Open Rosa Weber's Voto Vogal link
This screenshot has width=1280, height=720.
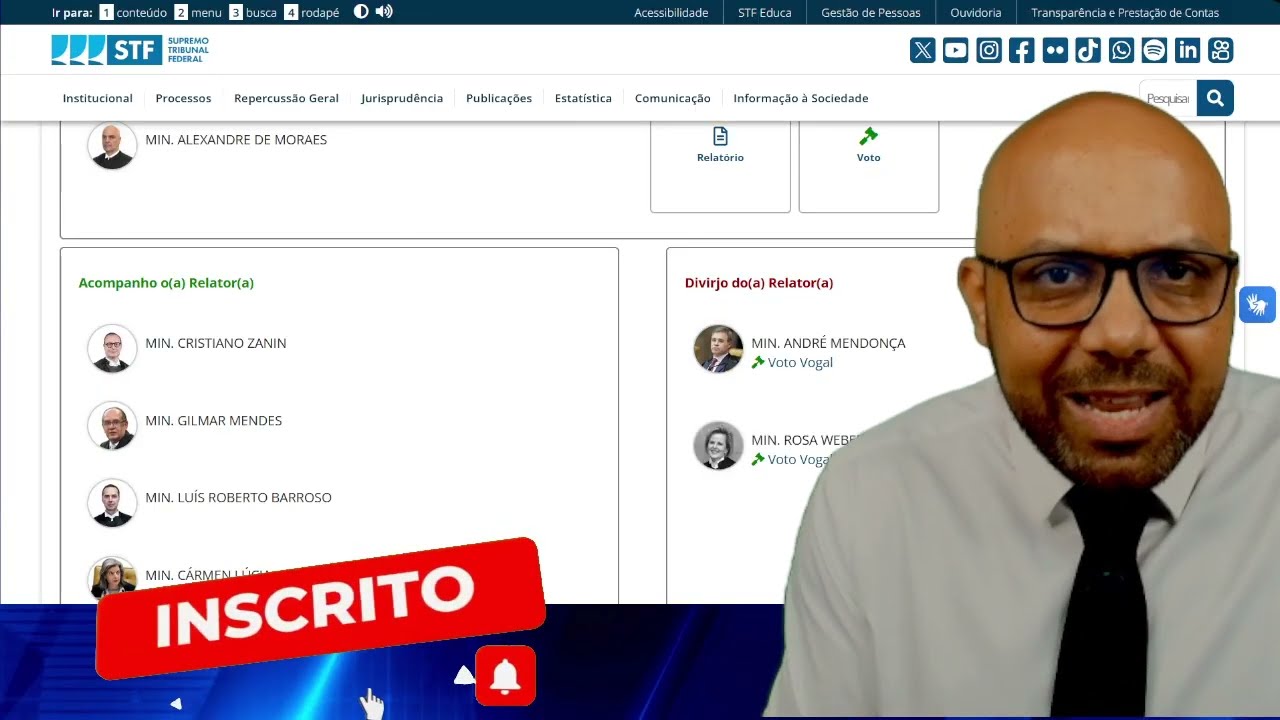792,460
